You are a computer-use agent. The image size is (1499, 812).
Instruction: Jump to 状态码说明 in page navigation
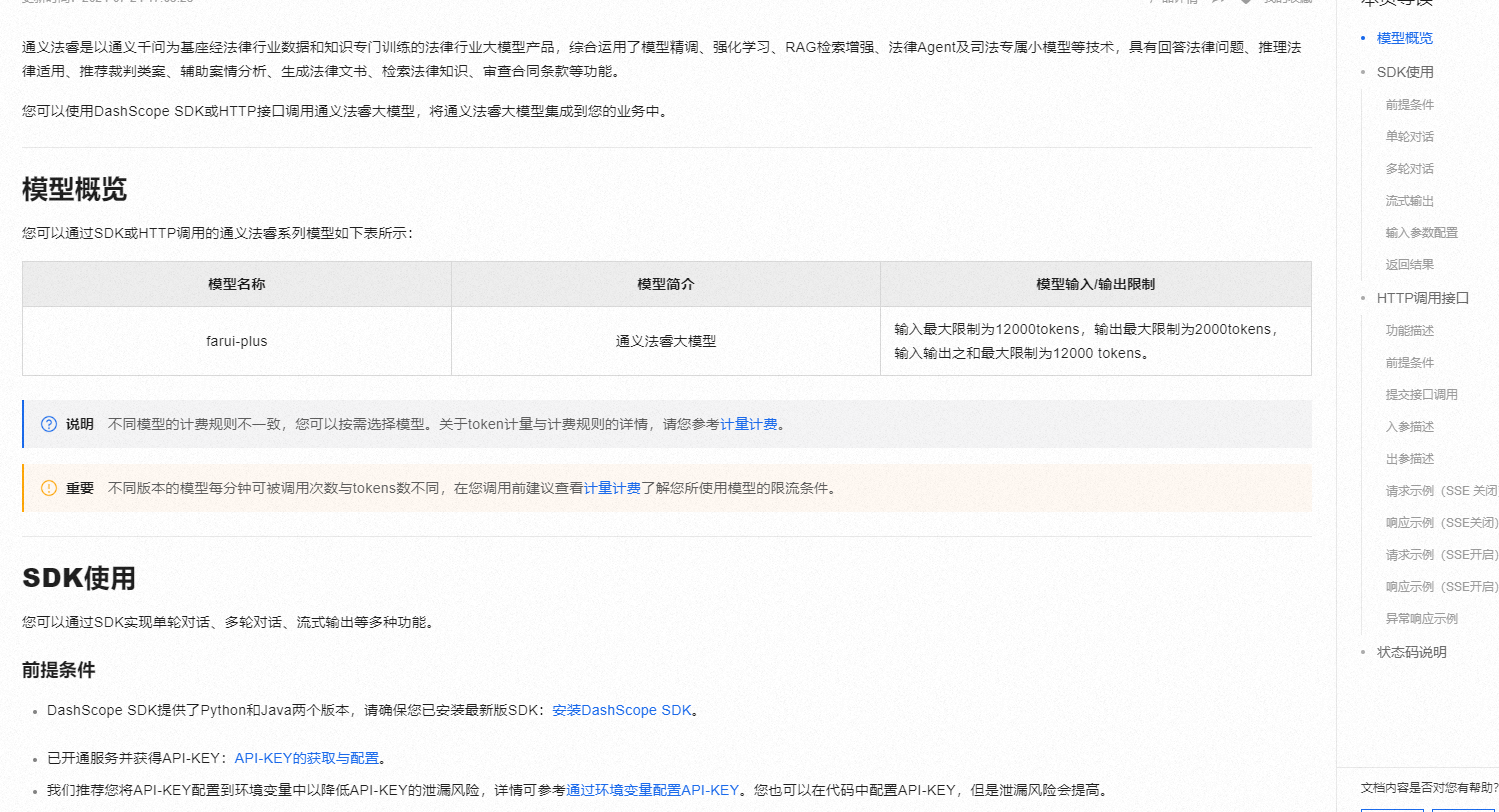(x=1411, y=652)
